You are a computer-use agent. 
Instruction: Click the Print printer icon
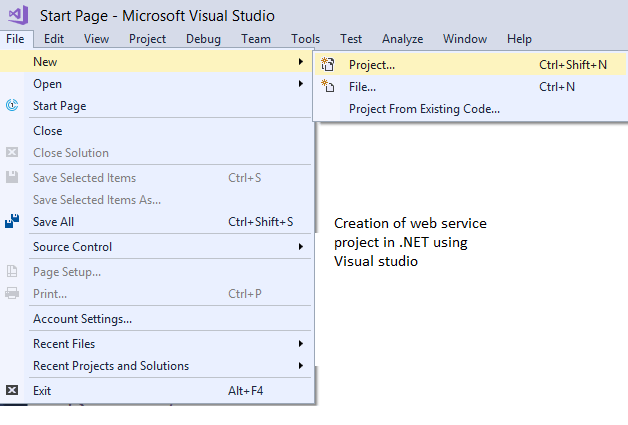[x=12, y=293]
